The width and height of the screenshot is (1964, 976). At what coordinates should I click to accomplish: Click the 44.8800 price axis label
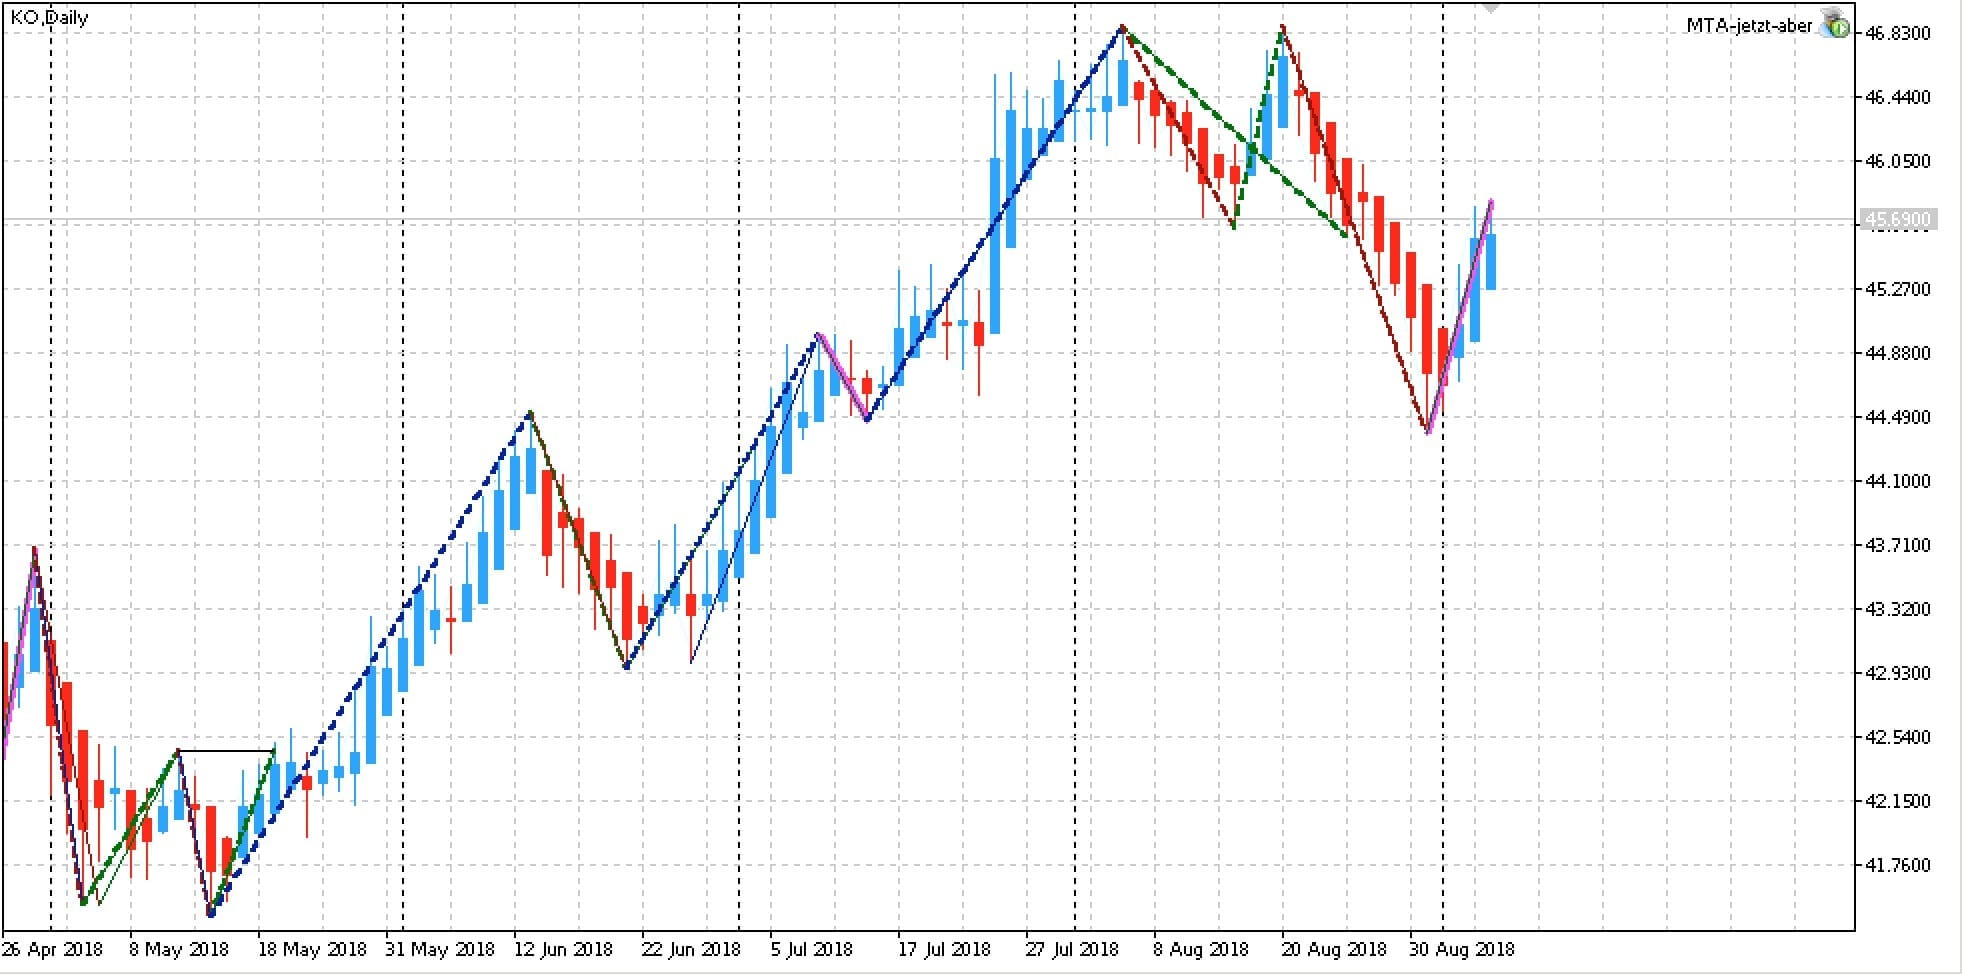click(x=1898, y=353)
